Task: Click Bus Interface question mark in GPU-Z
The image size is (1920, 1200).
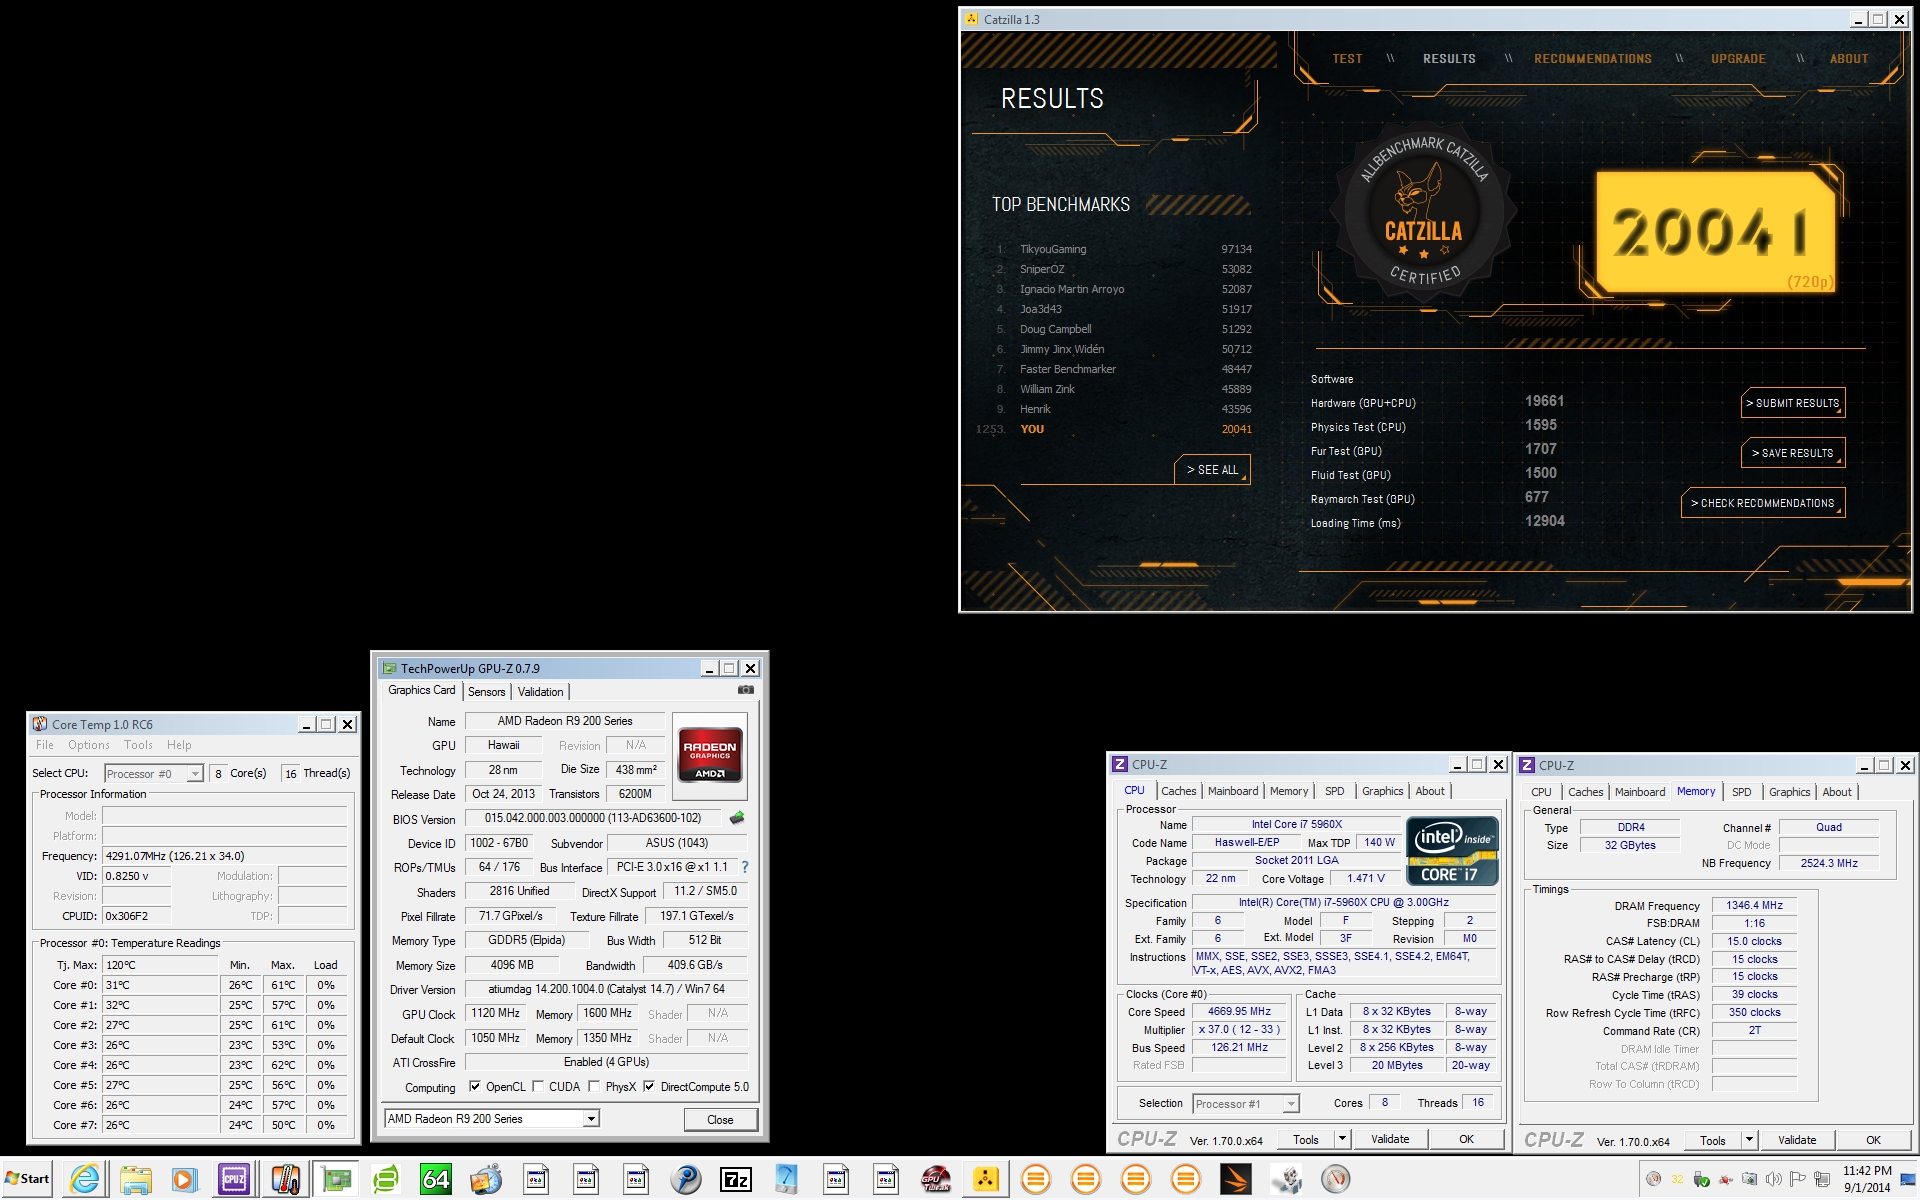Action: [x=744, y=867]
